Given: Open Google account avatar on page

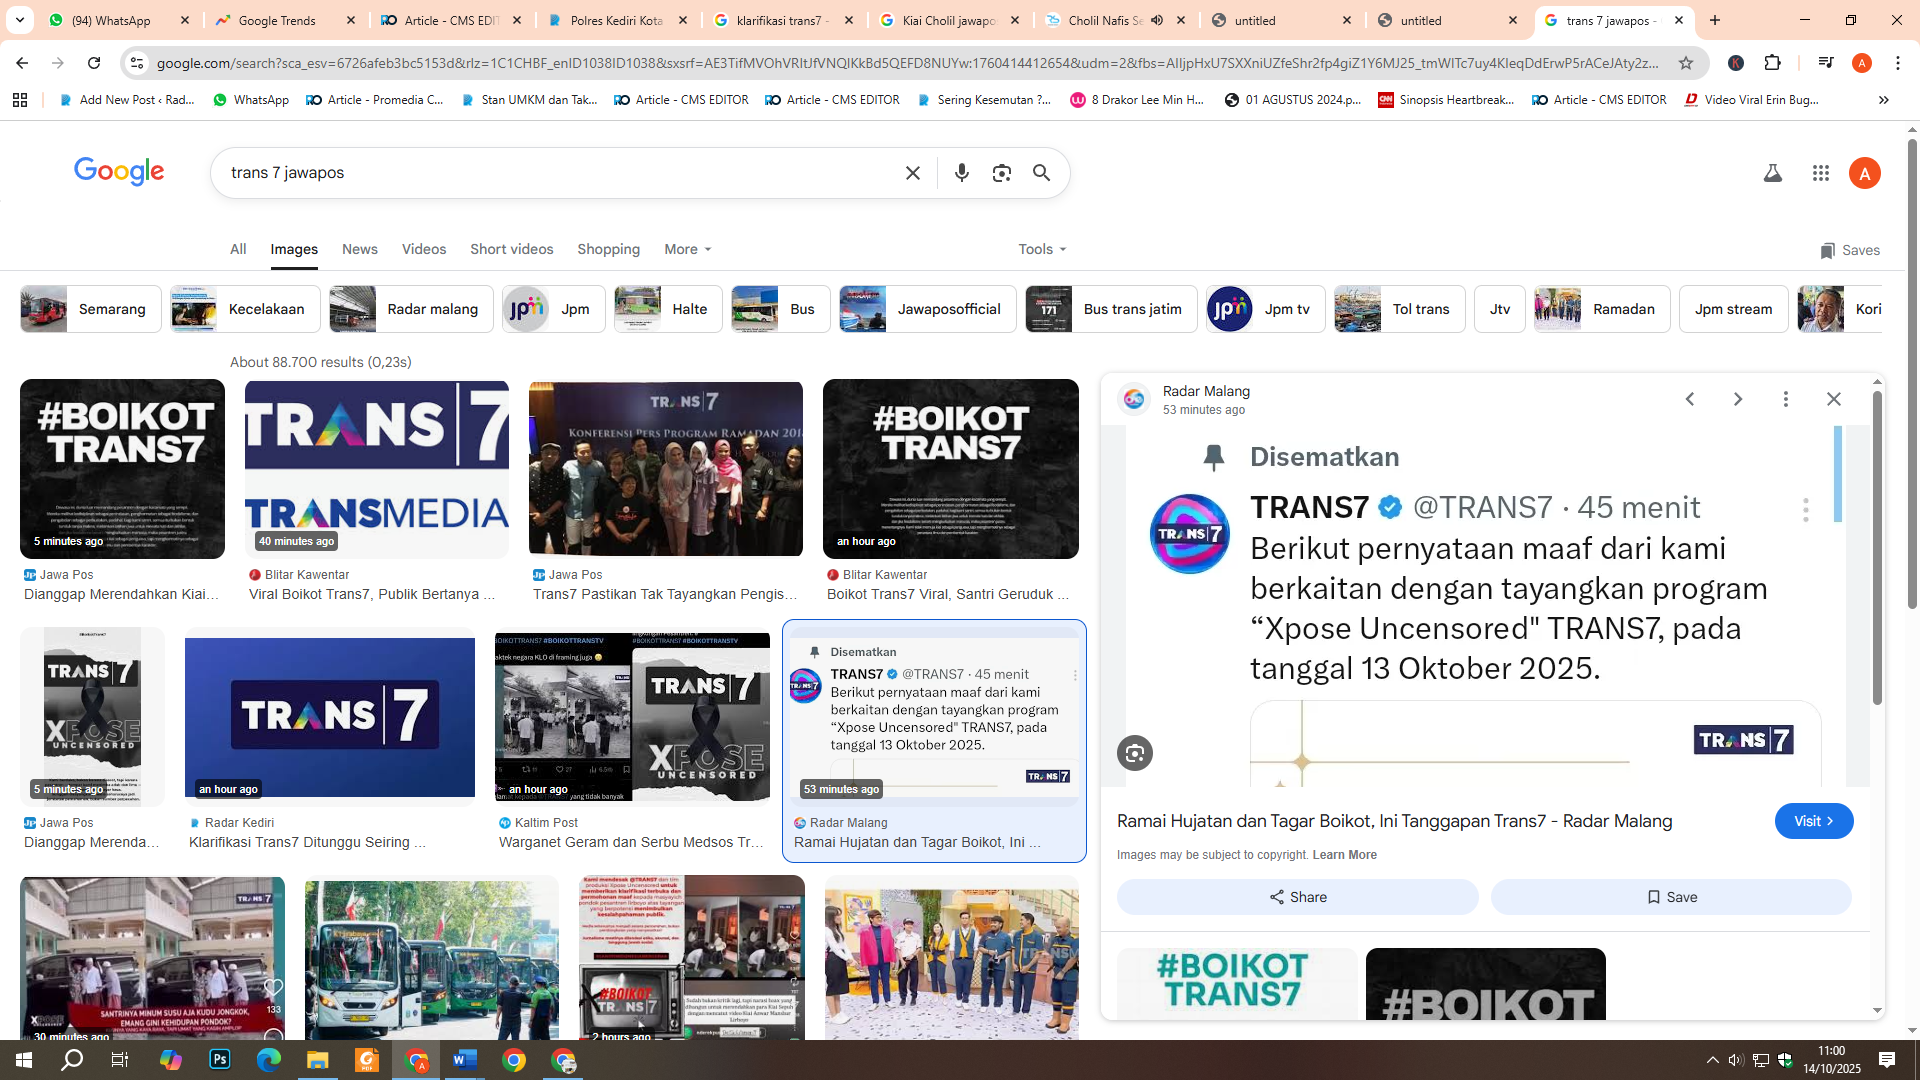Looking at the screenshot, I should 1864,173.
